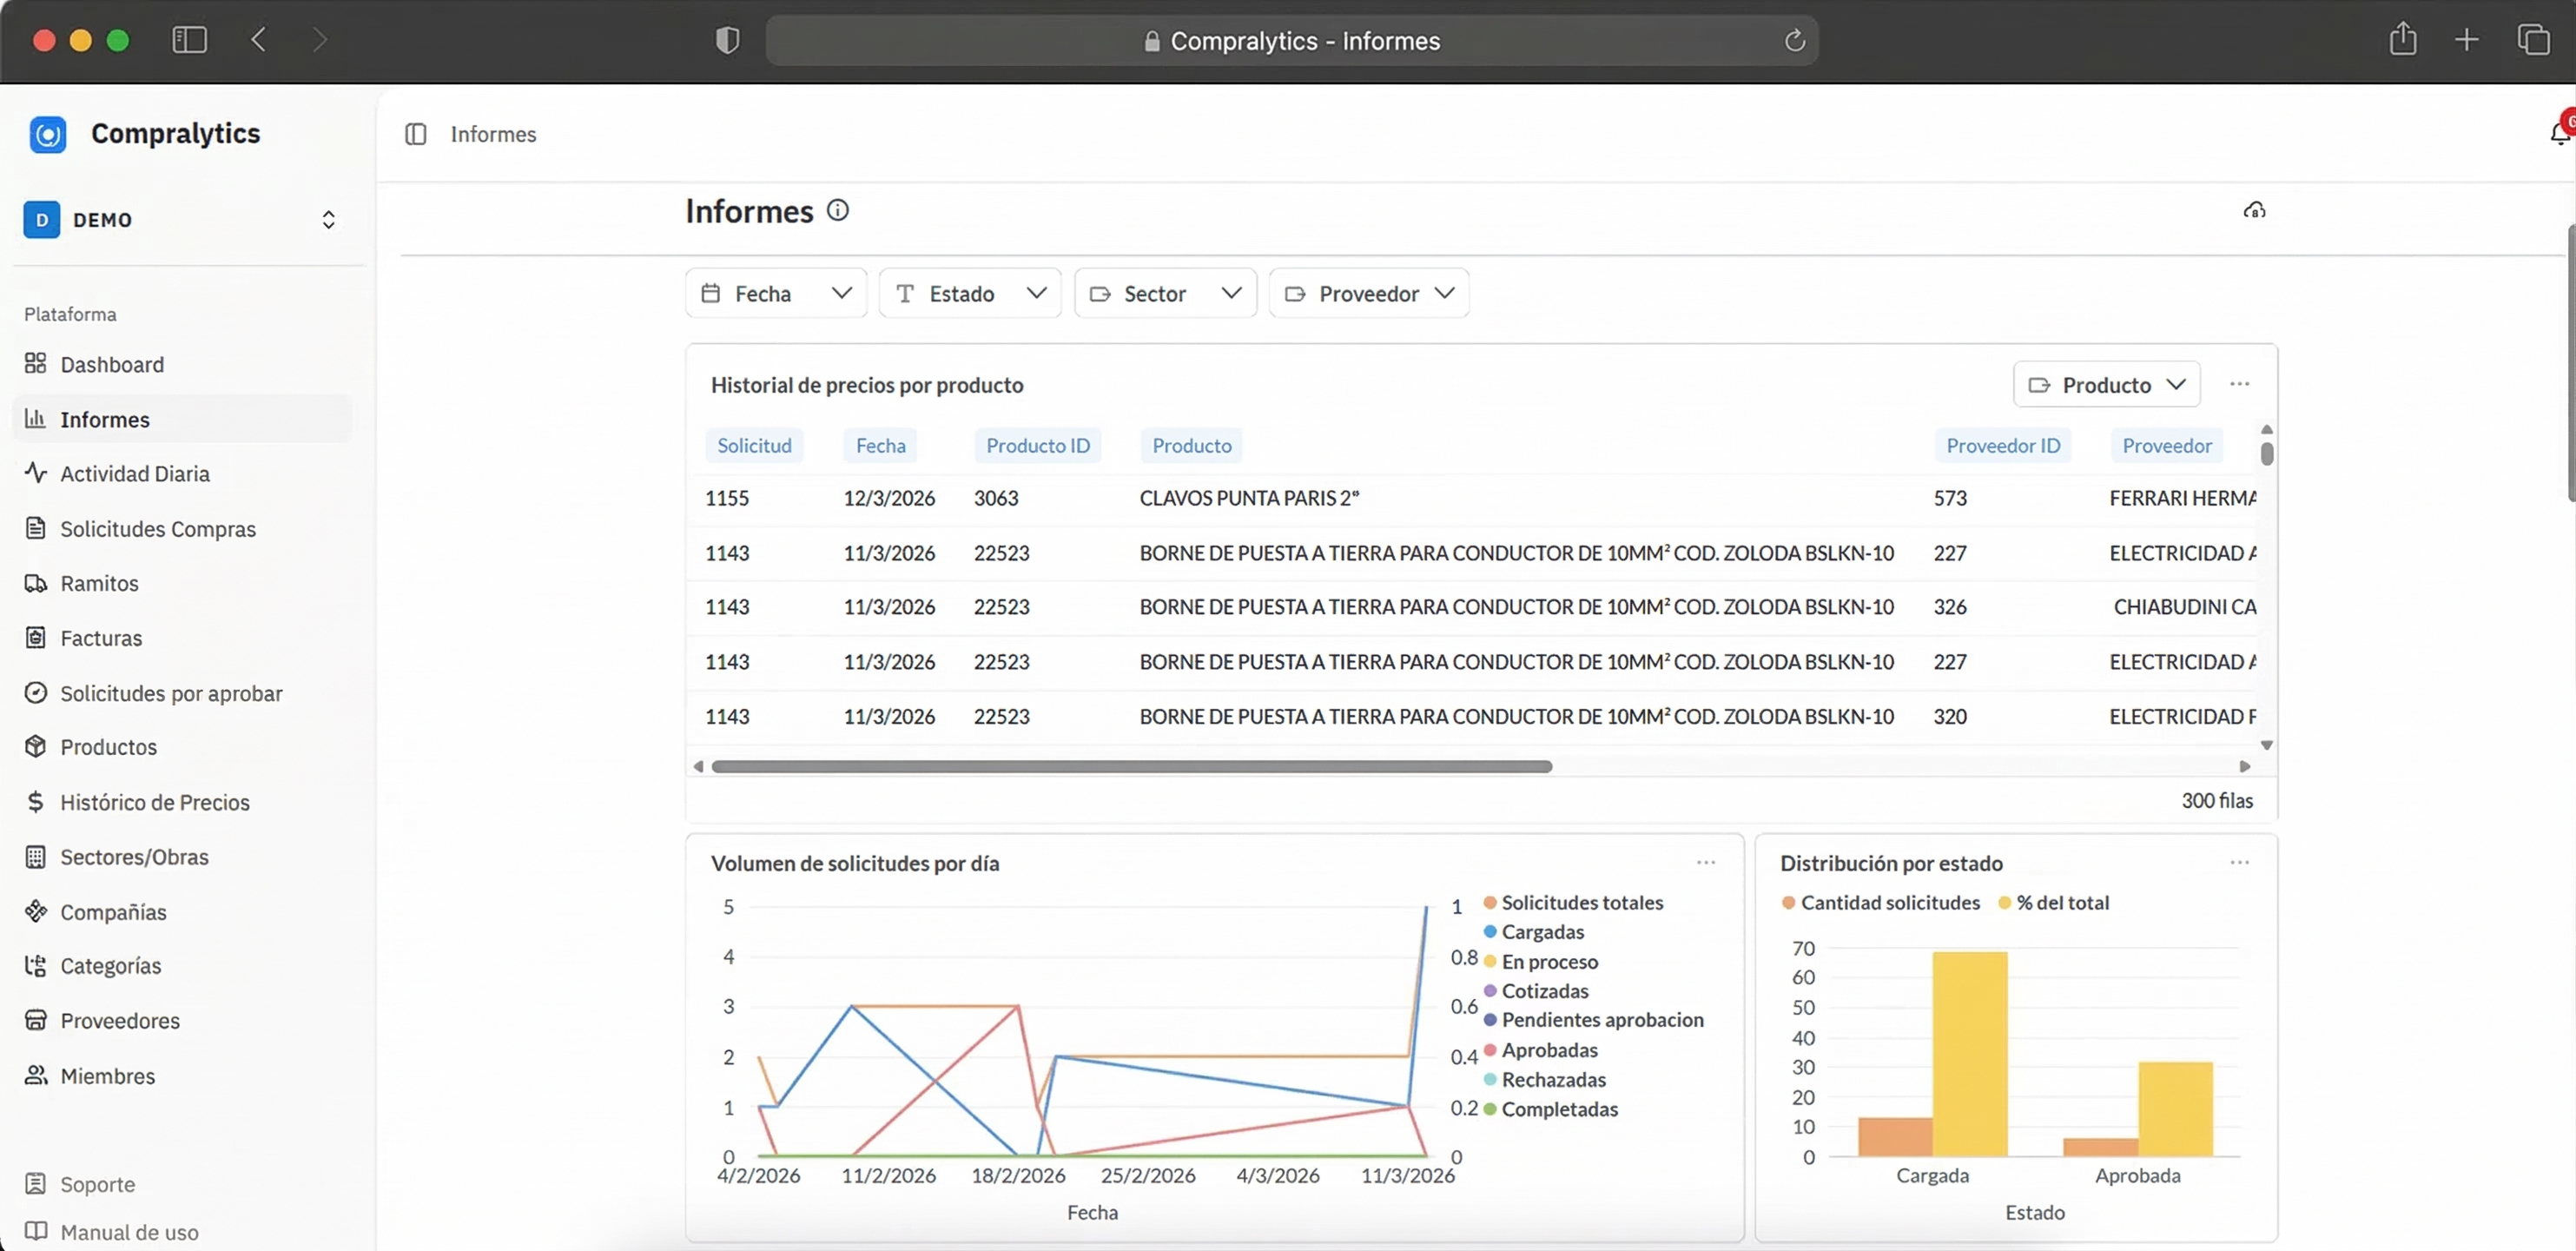Image resolution: width=2576 pixels, height=1251 pixels.
Task: Open the Proveedor filter dropdown
Action: (1368, 293)
